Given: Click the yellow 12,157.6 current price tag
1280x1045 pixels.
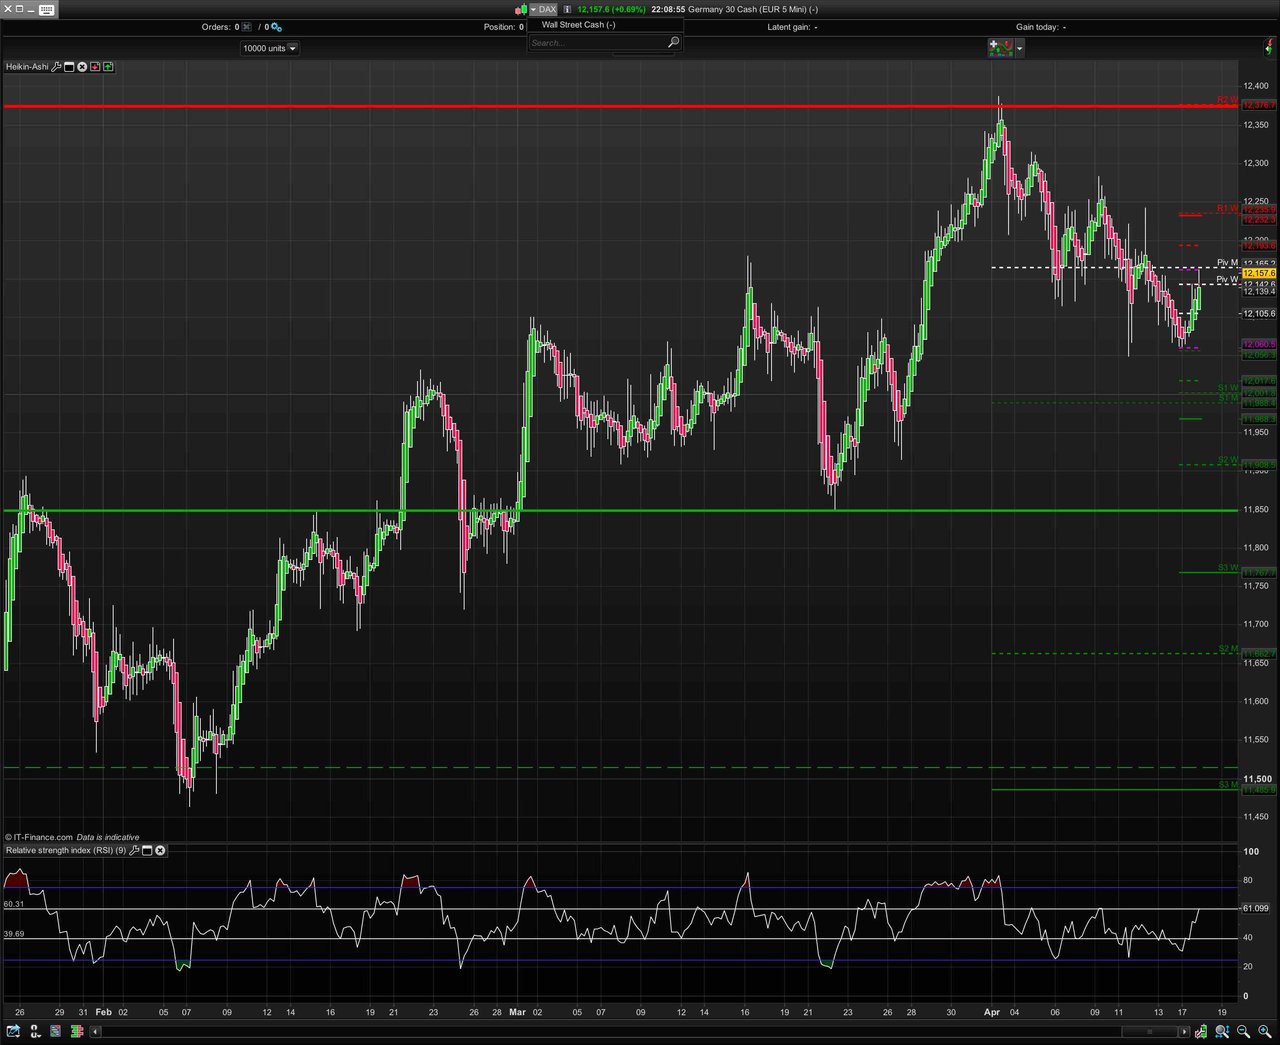Looking at the screenshot, I should [1259, 273].
